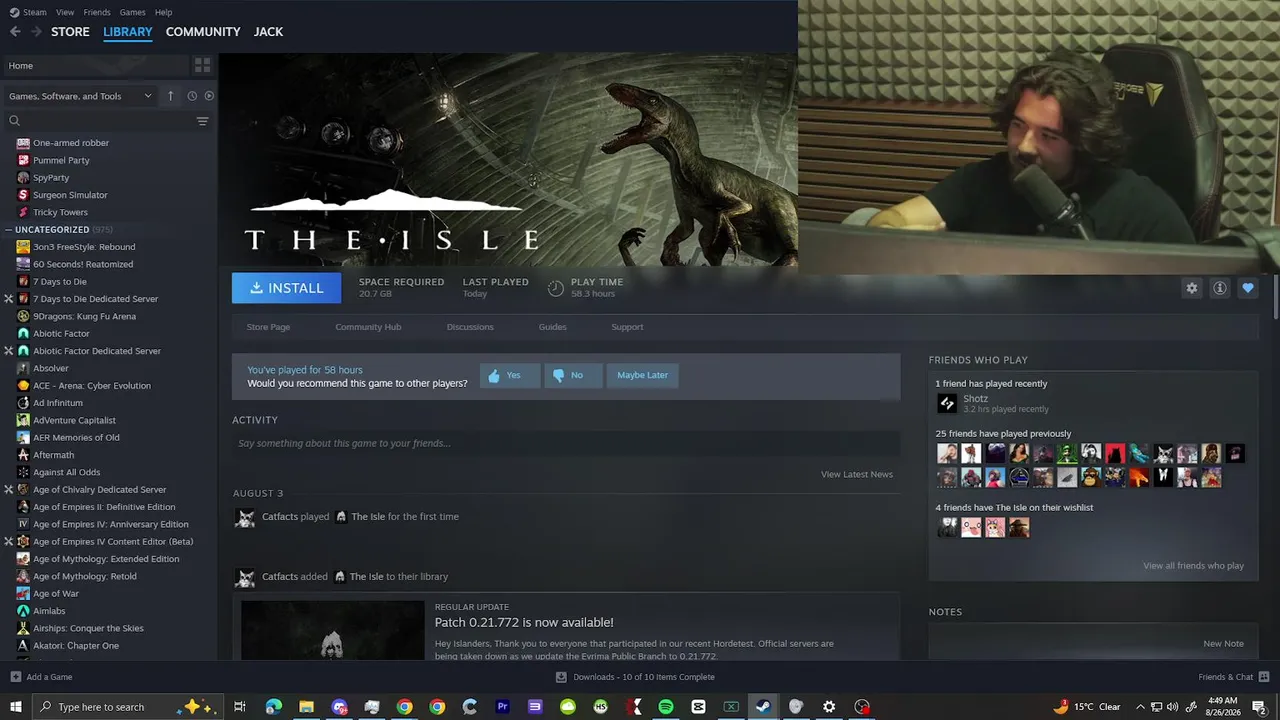Click the Add a Game plus icon
Viewport: 1280px width, 720px height.
pos(15,677)
